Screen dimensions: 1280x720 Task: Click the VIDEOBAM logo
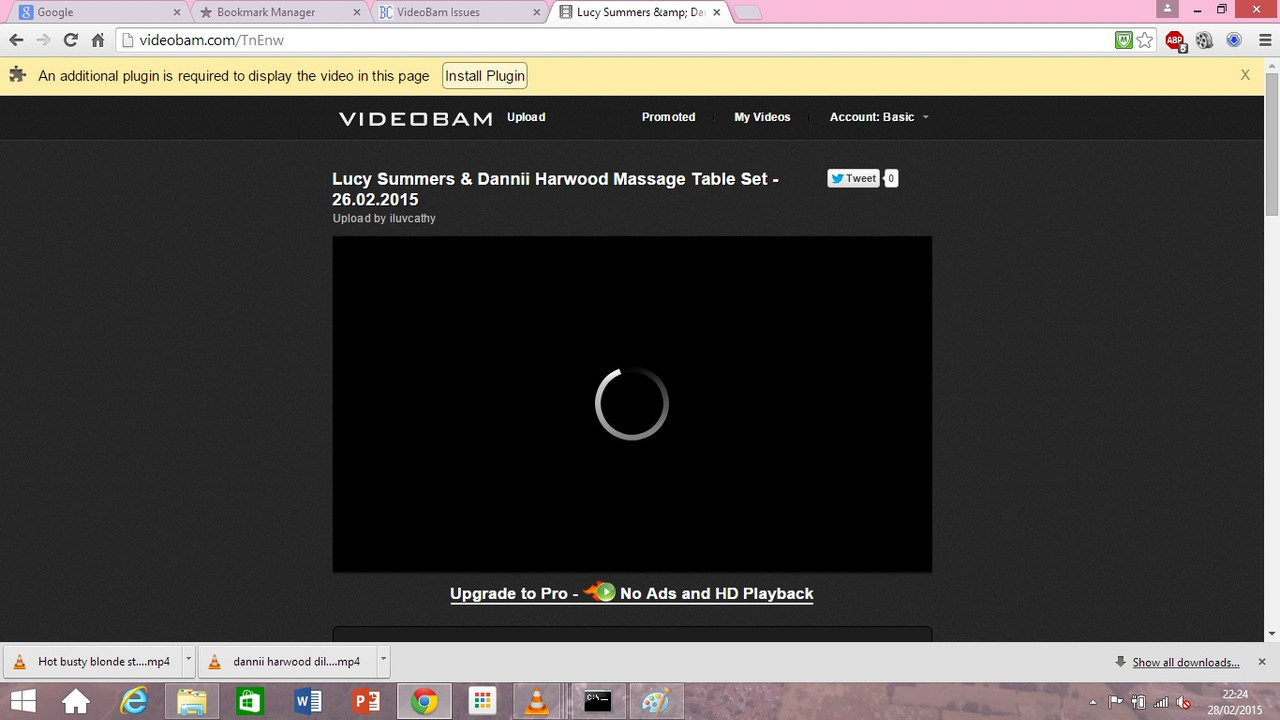pyautogui.click(x=415, y=118)
